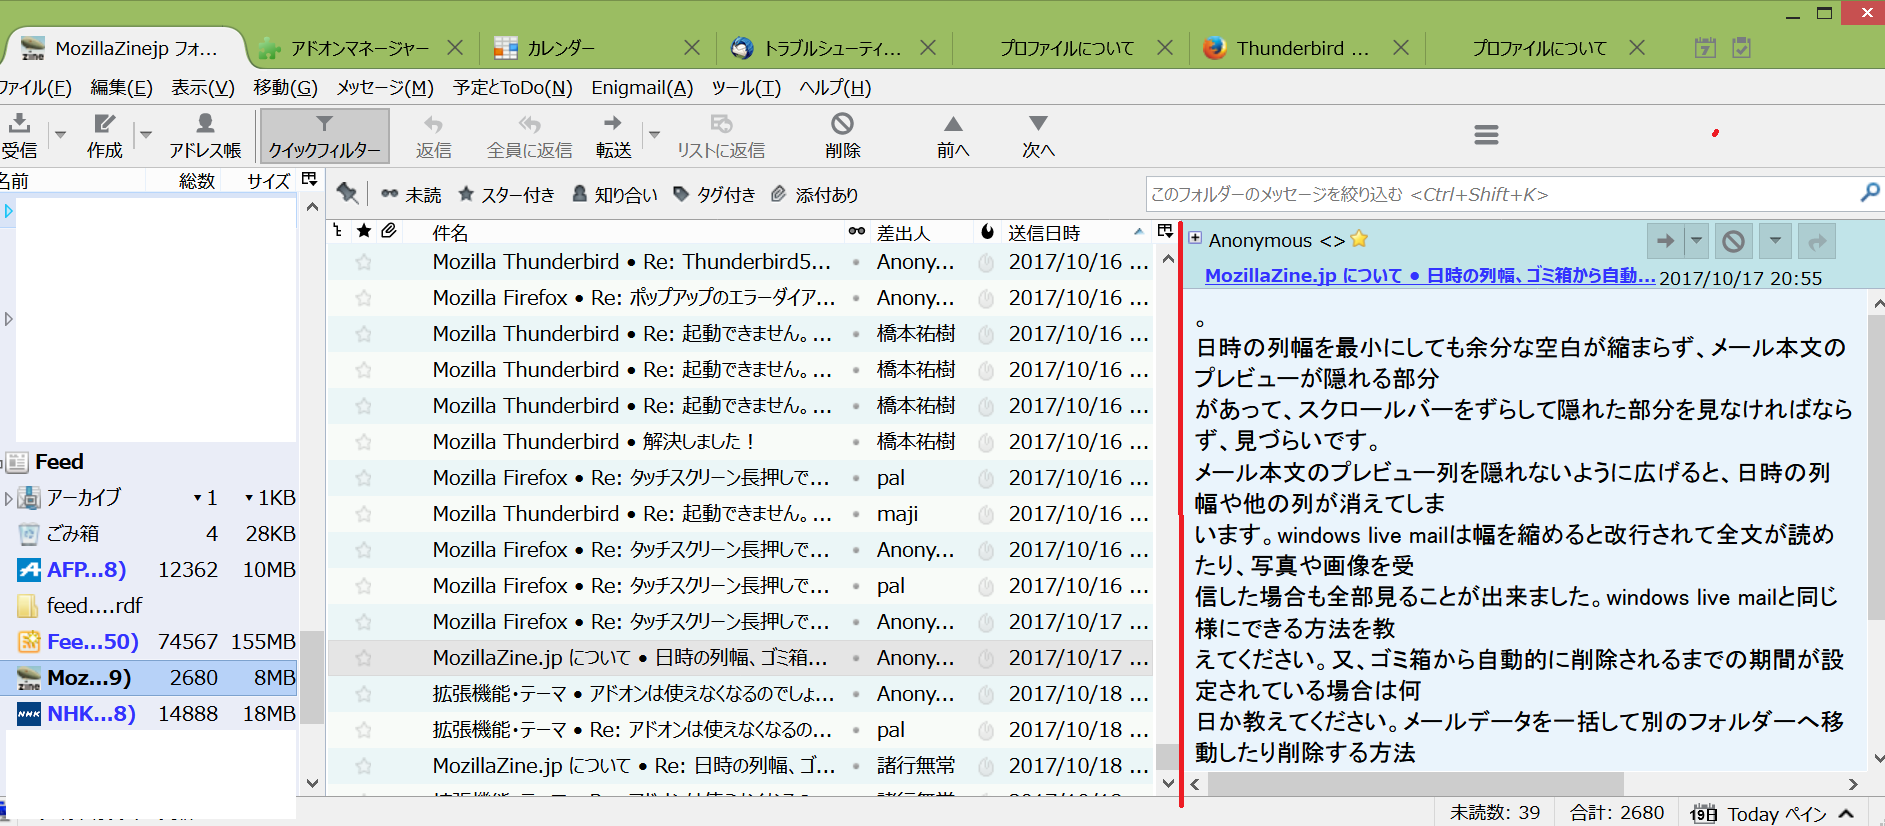Click forward arrow button in message header
This screenshot has height=826, width=1885.
(x=1665, y=241)
